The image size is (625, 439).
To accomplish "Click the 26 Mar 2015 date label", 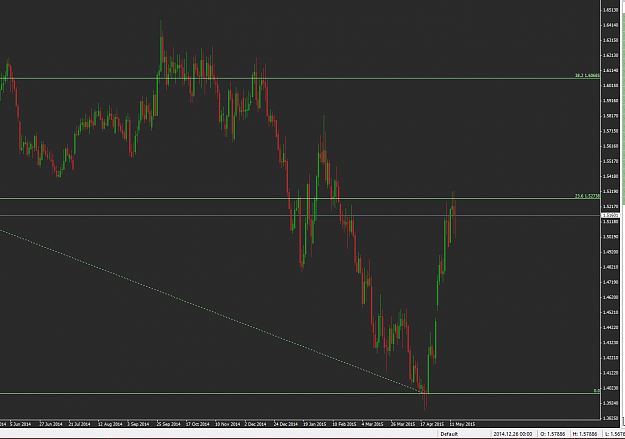I will (403, 424).
